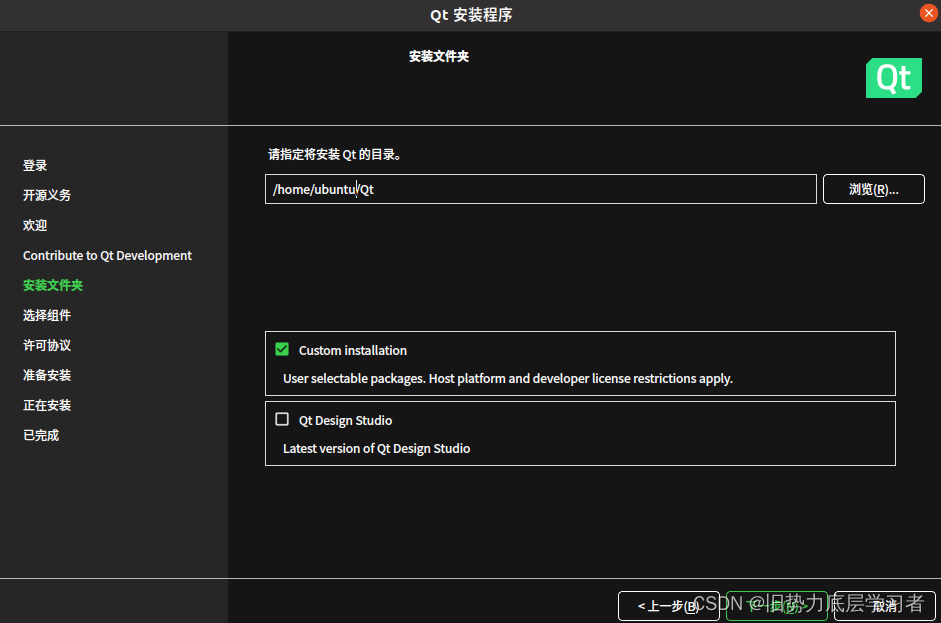
Task: Select the highlighted 安装文件夹 sidebar step
Action: pos(53,286)
